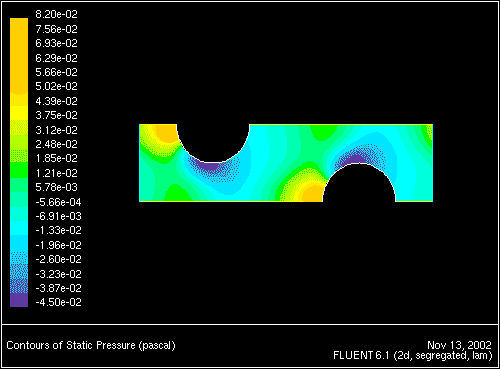This screenshot has width=500, height=369.
Task: Click the 3.12e-02 legend label
Action: [x=56, y=130]
